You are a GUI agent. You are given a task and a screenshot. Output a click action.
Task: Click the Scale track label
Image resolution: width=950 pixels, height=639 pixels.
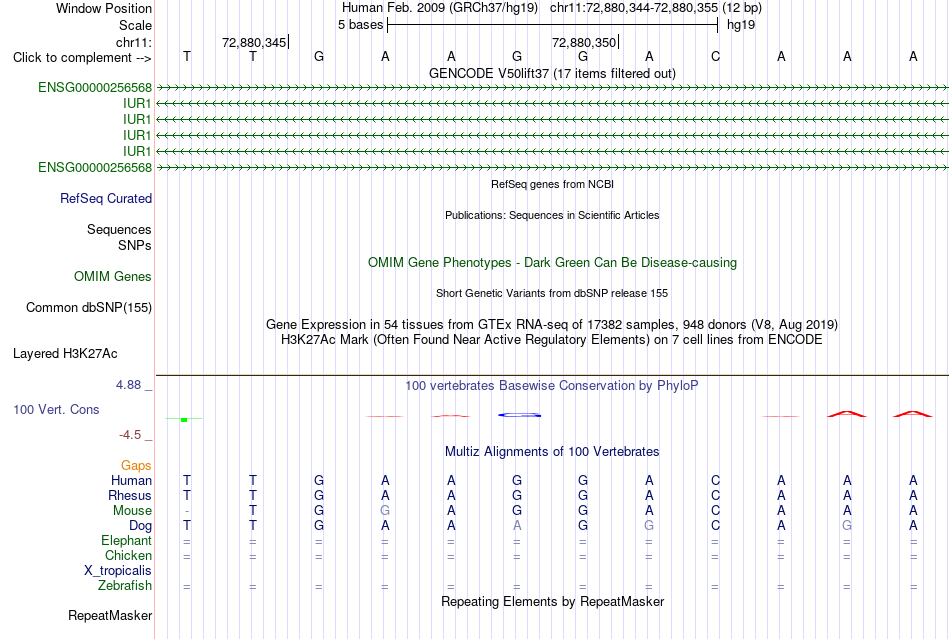point(135,25)
